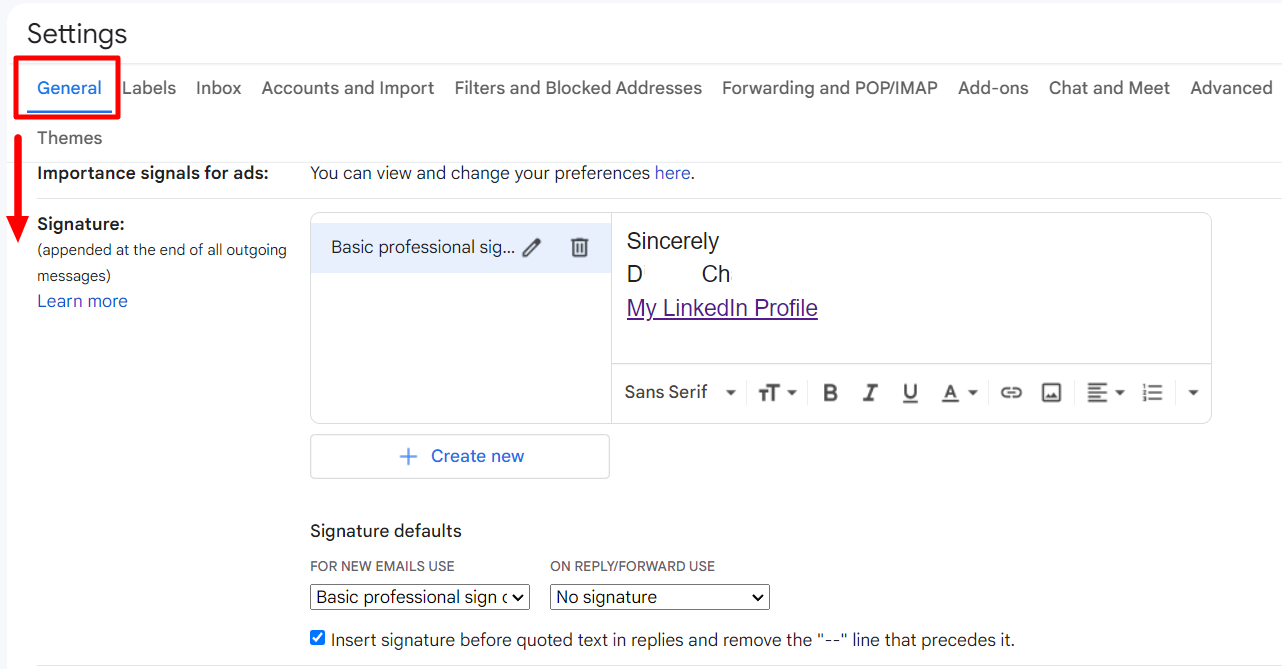Switch to the Labels tab

click(149, 88)
